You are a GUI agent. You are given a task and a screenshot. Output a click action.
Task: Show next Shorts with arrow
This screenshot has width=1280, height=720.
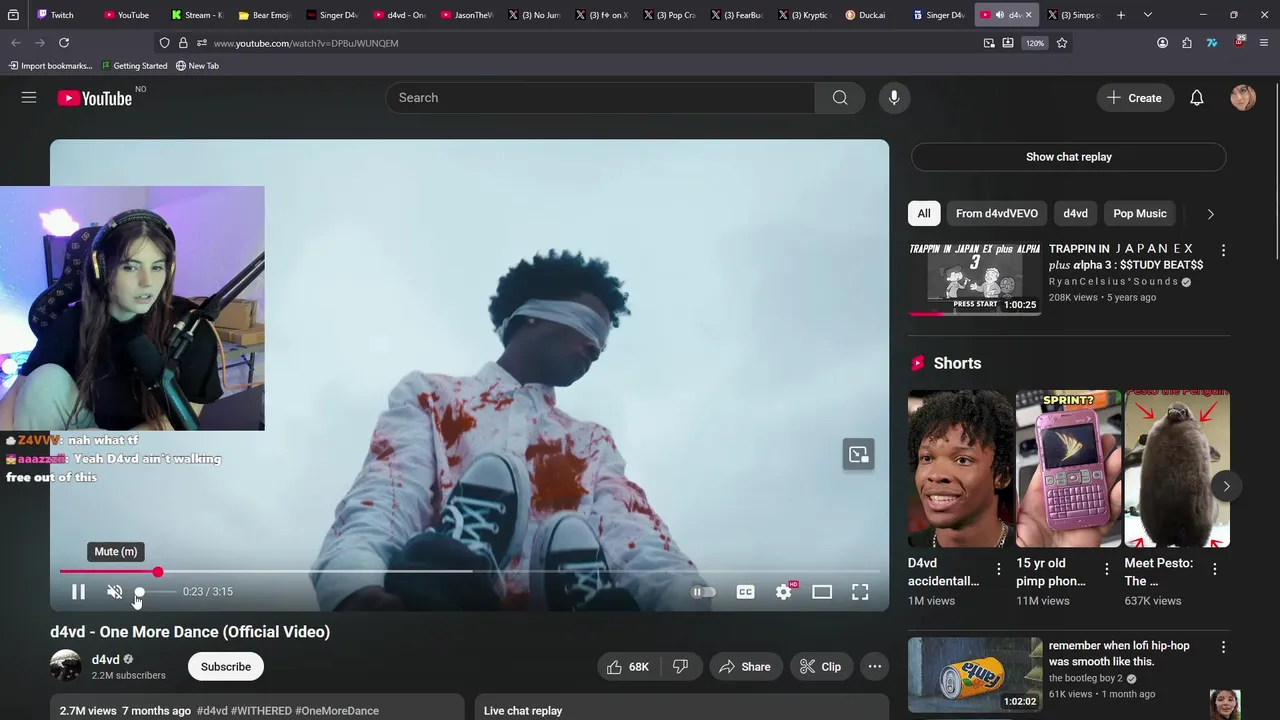pos(1226,486)
